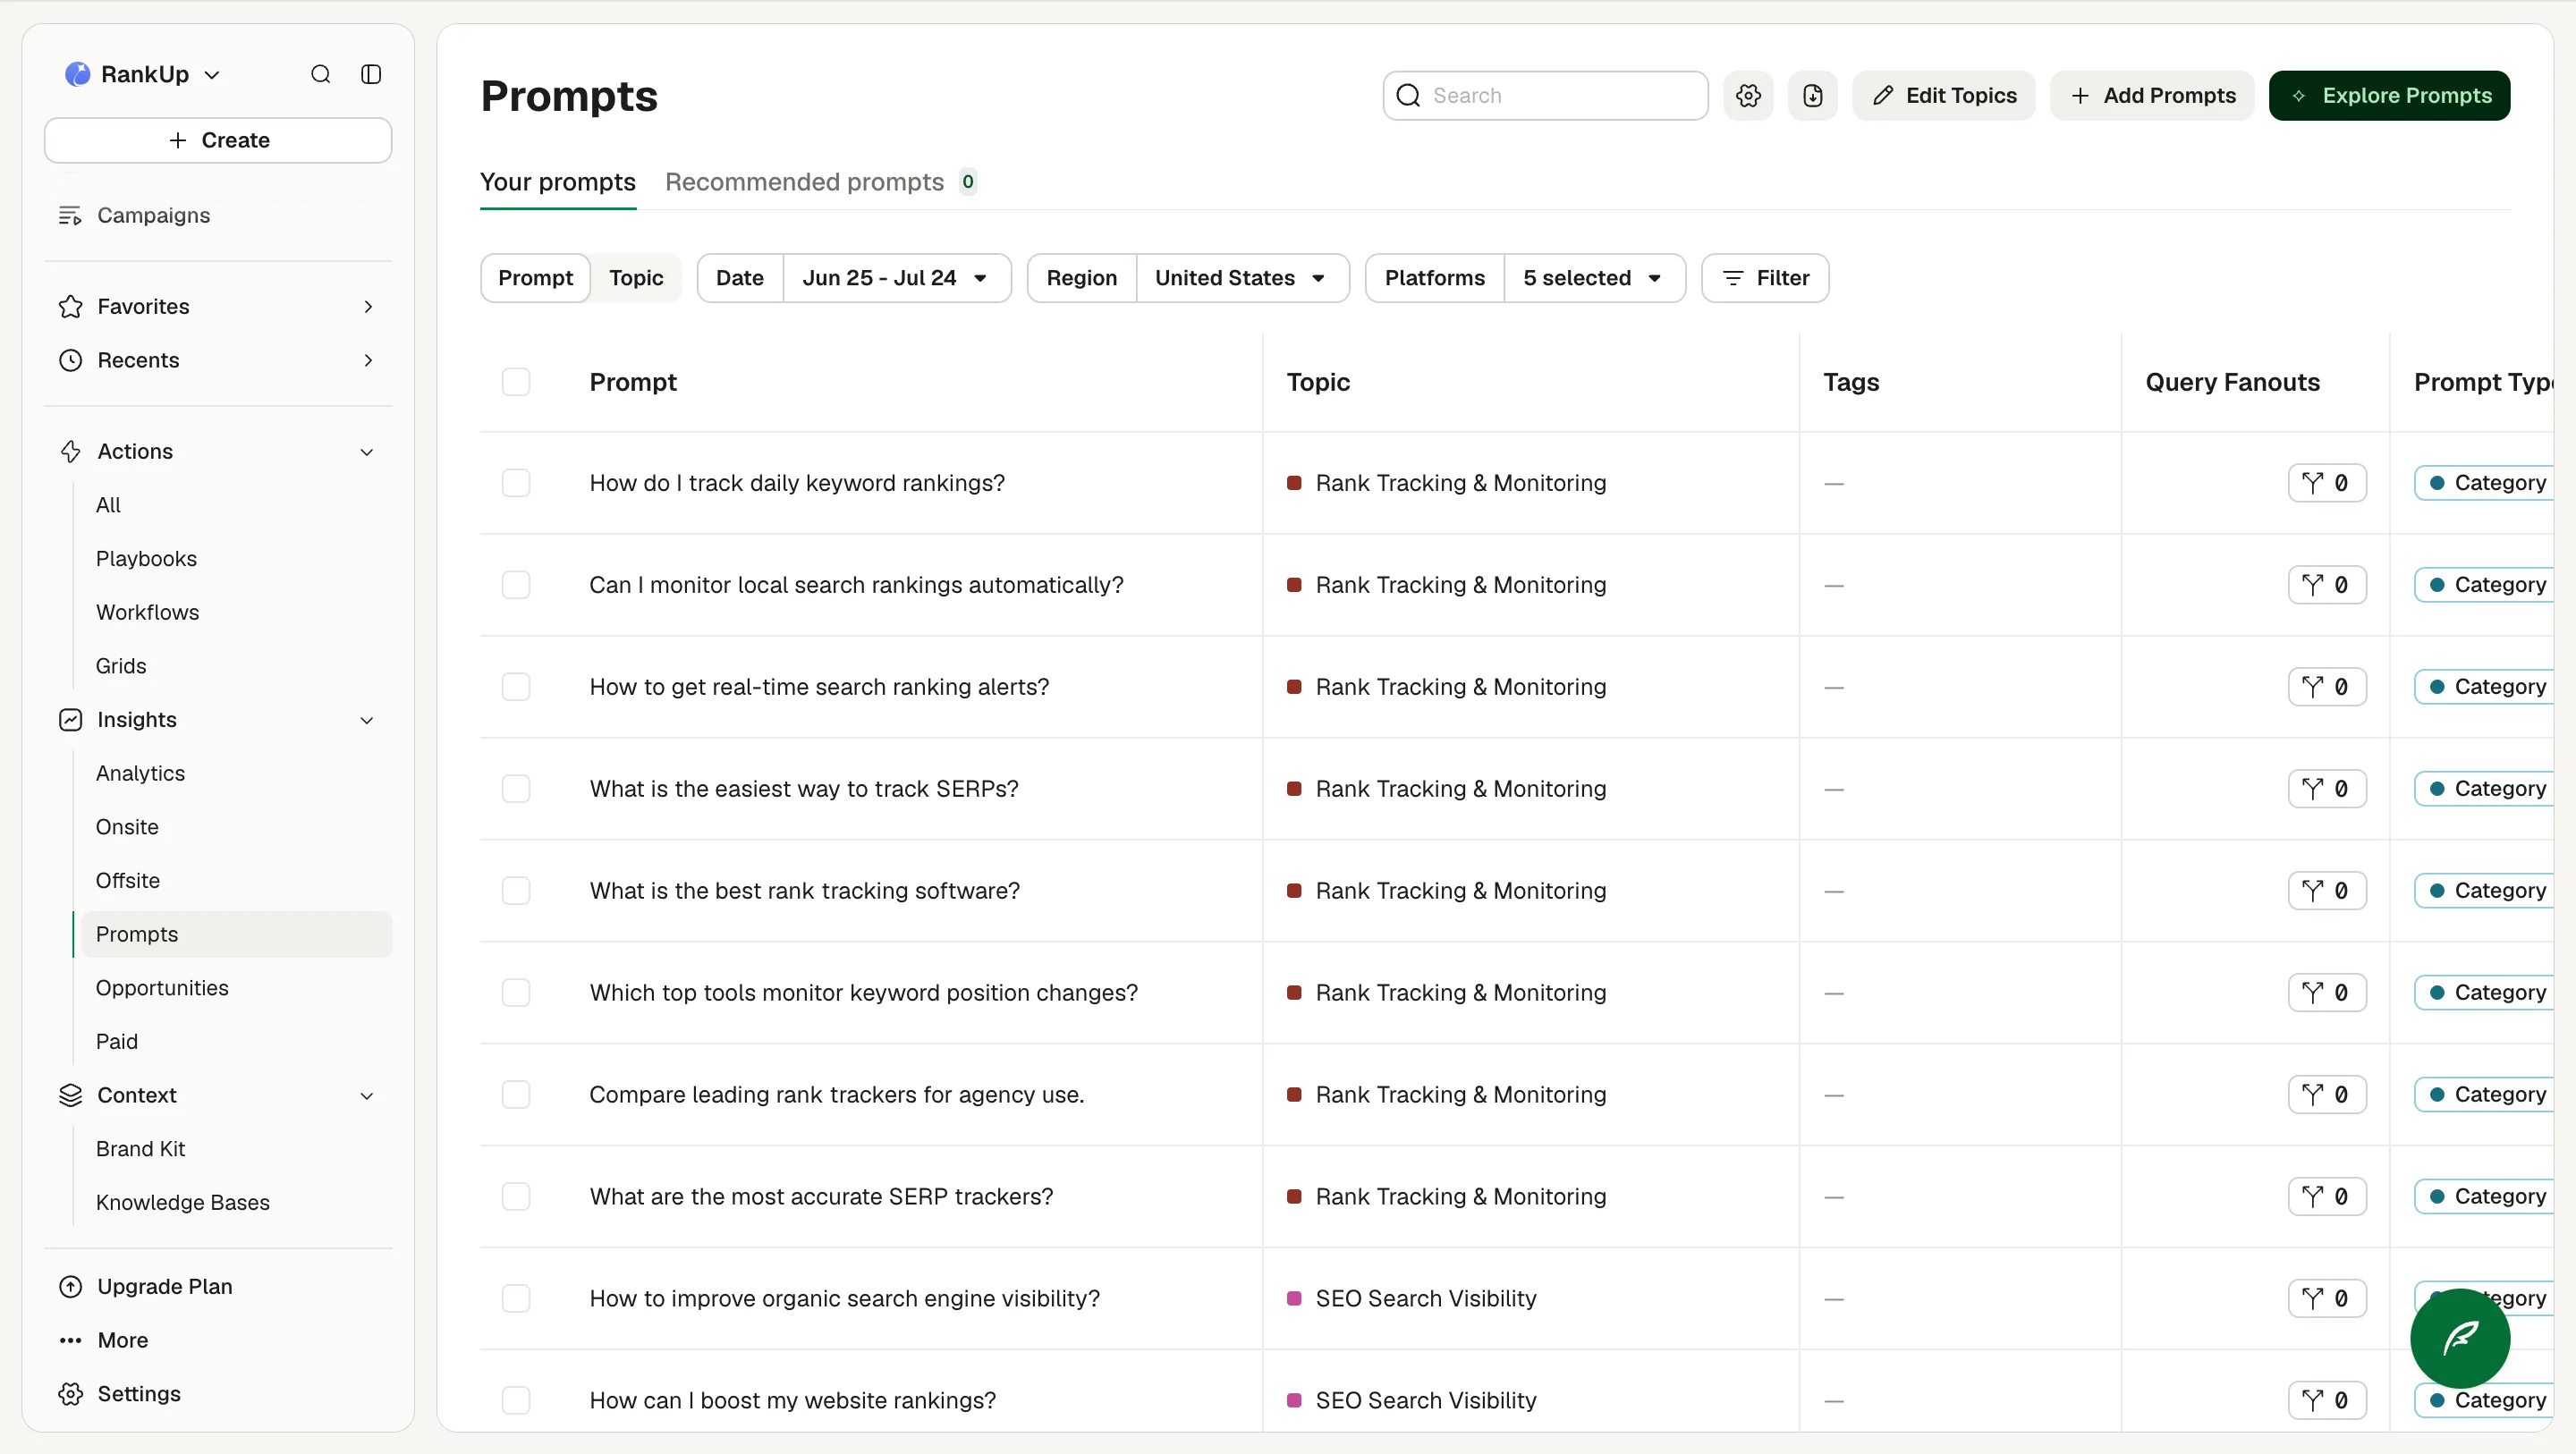Open Knowledge Bases link in sidebar
2576x1454 pixels.
183,1202
